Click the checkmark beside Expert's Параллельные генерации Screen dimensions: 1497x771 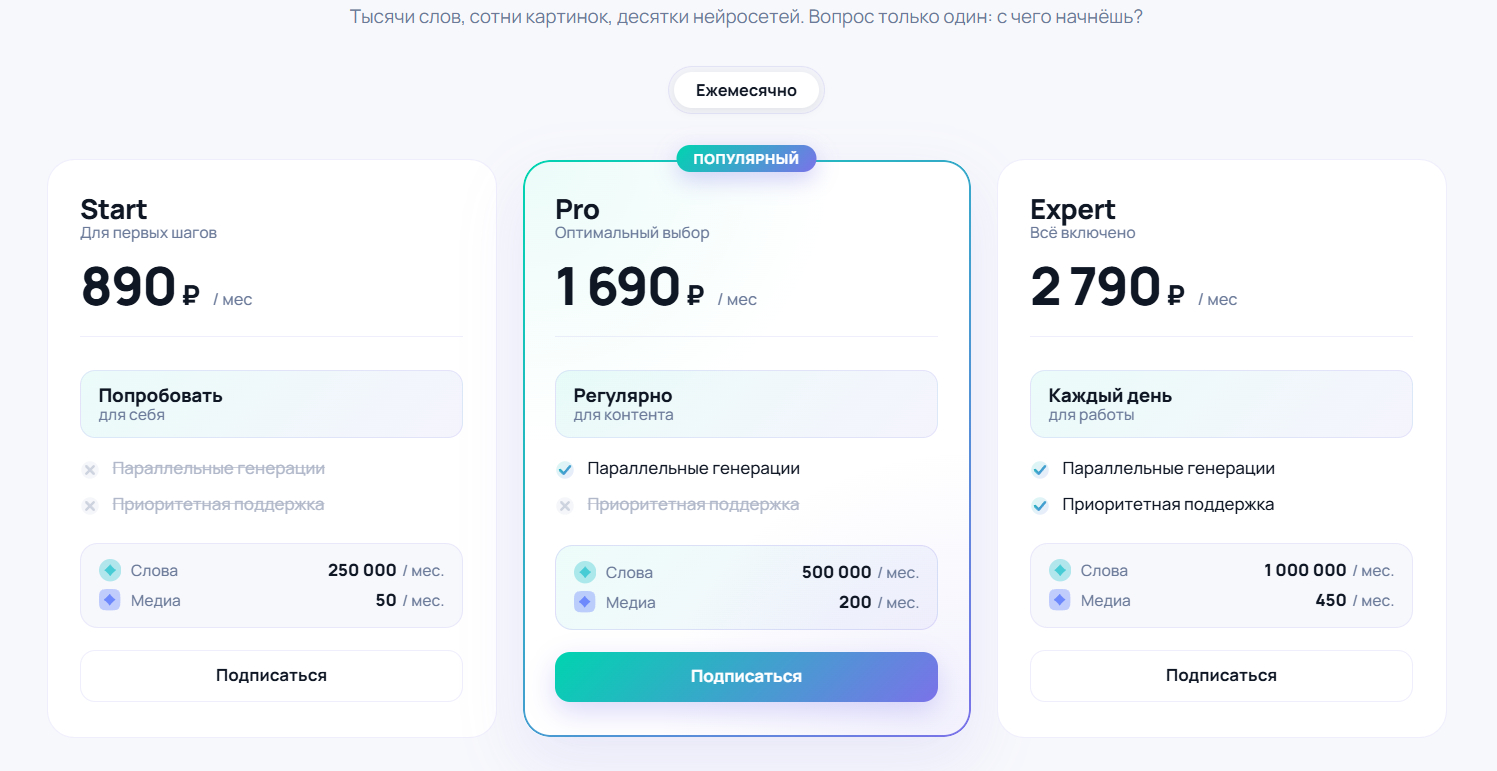1040,470
